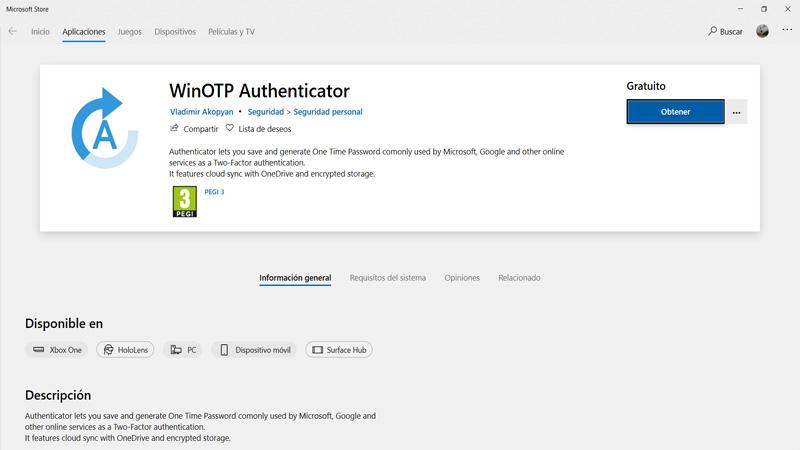The image size is (800, 450).
Task: Open the top-right more options menu
Action: [x=787, y=30]
